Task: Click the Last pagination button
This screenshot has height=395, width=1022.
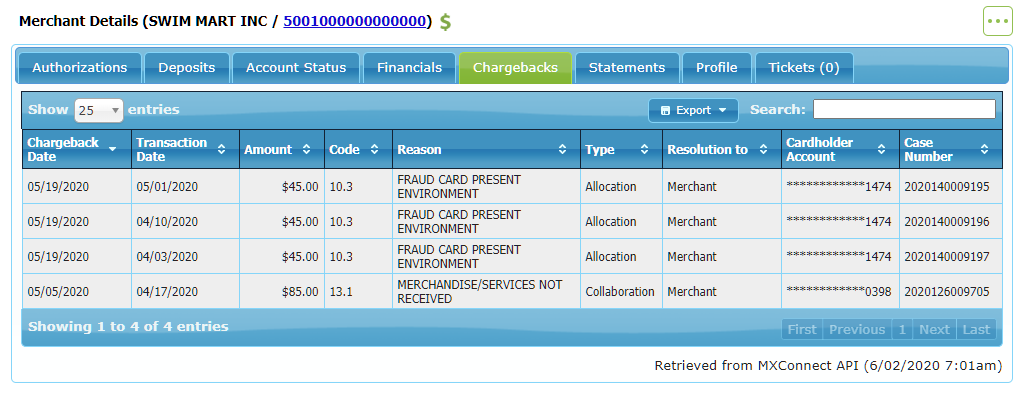Action: pyautogui.click(x=976, y=329)
